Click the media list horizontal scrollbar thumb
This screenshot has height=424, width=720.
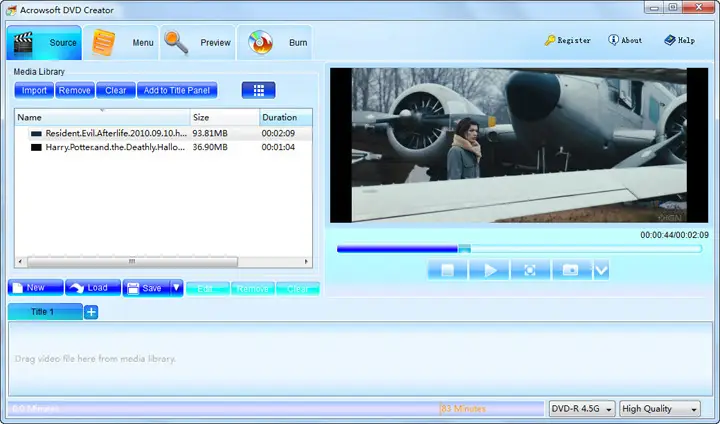pos(132,262)
